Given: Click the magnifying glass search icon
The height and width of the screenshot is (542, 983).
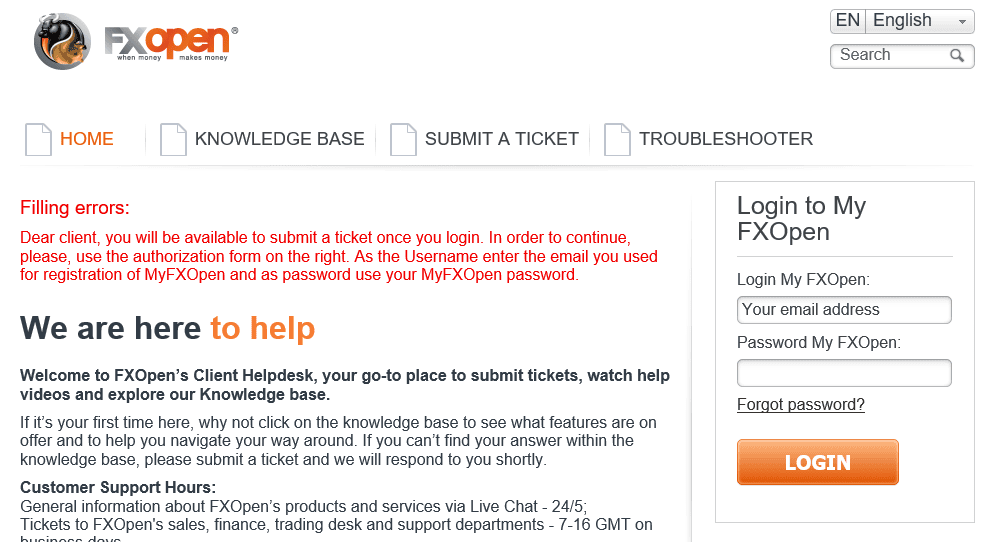Looking at the screenshot, I should pyautogui.click(x=957, y=55).
